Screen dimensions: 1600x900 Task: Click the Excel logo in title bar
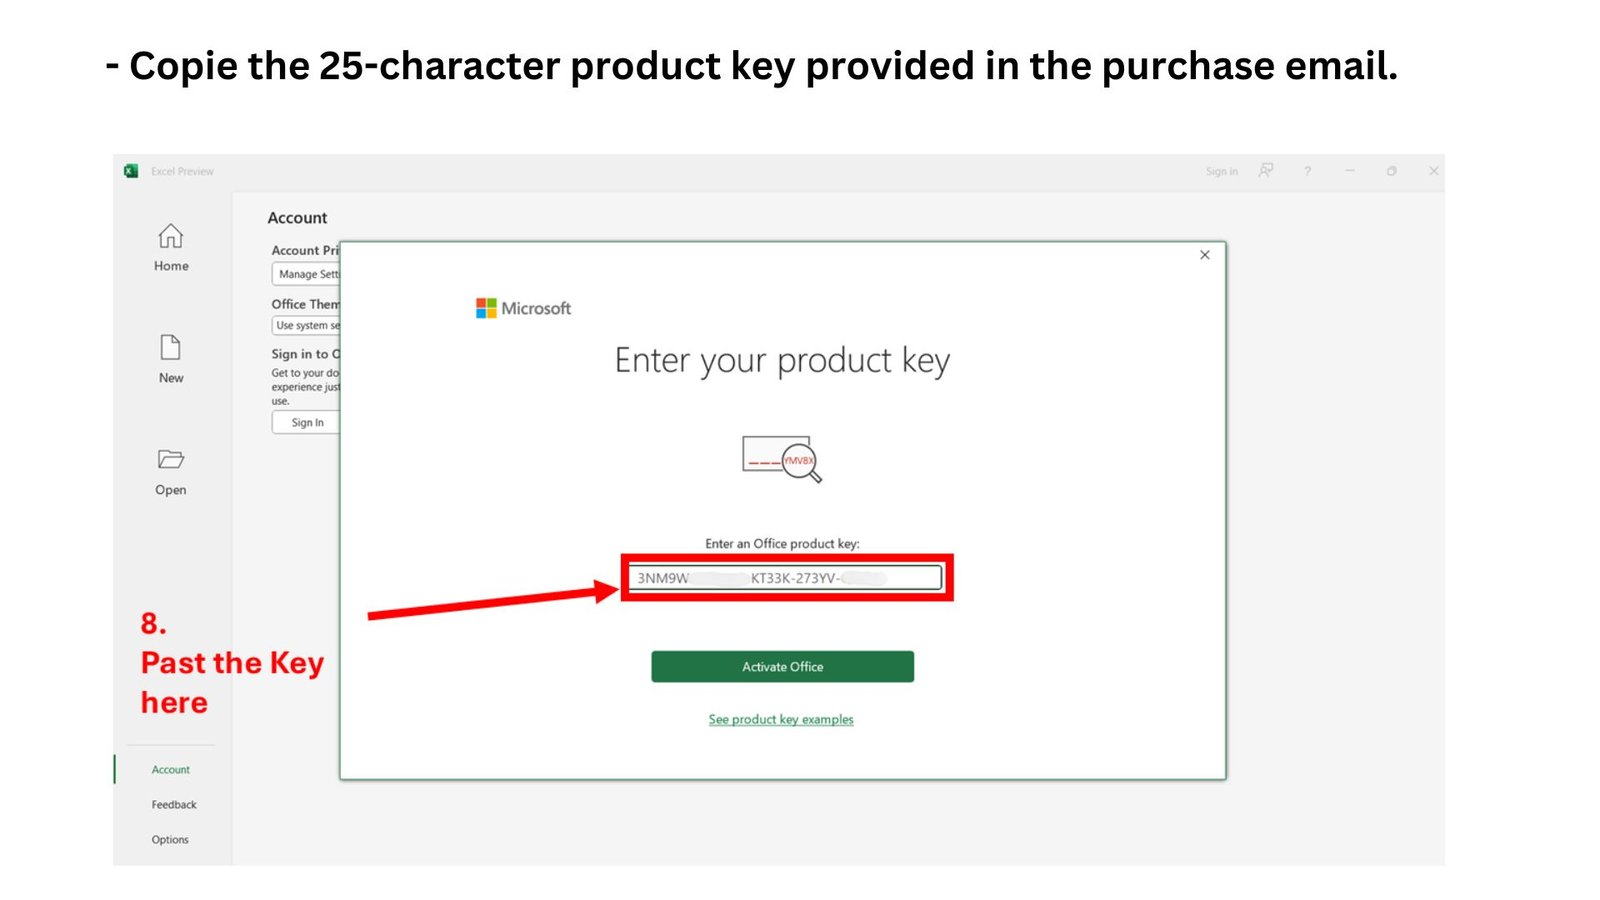click(130, 171)
